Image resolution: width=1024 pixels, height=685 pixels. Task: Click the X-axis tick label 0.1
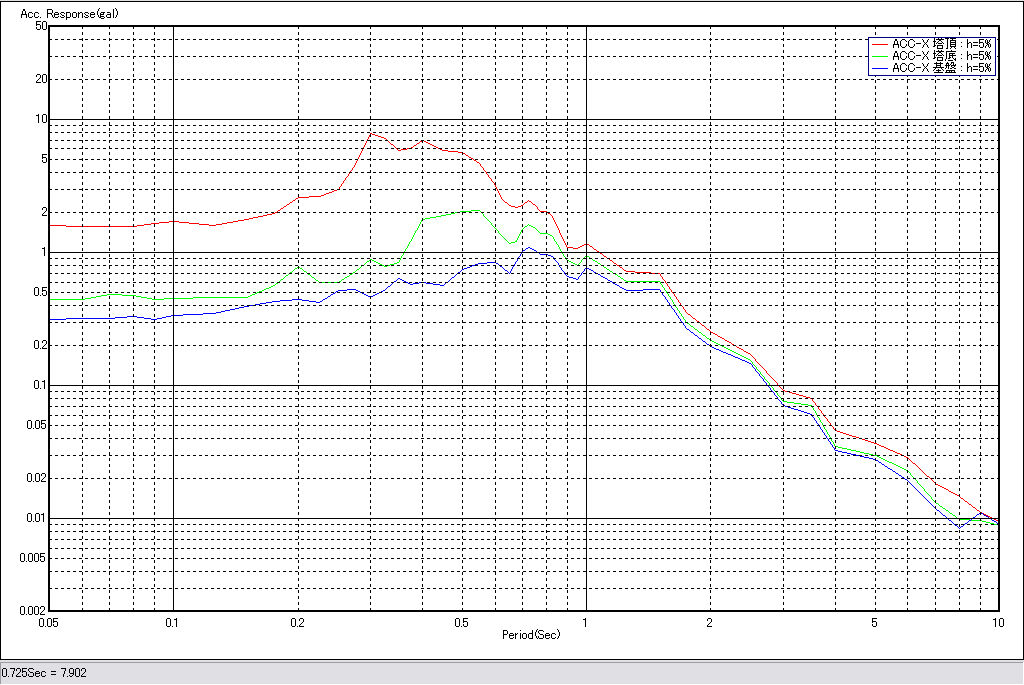[173, 622]
